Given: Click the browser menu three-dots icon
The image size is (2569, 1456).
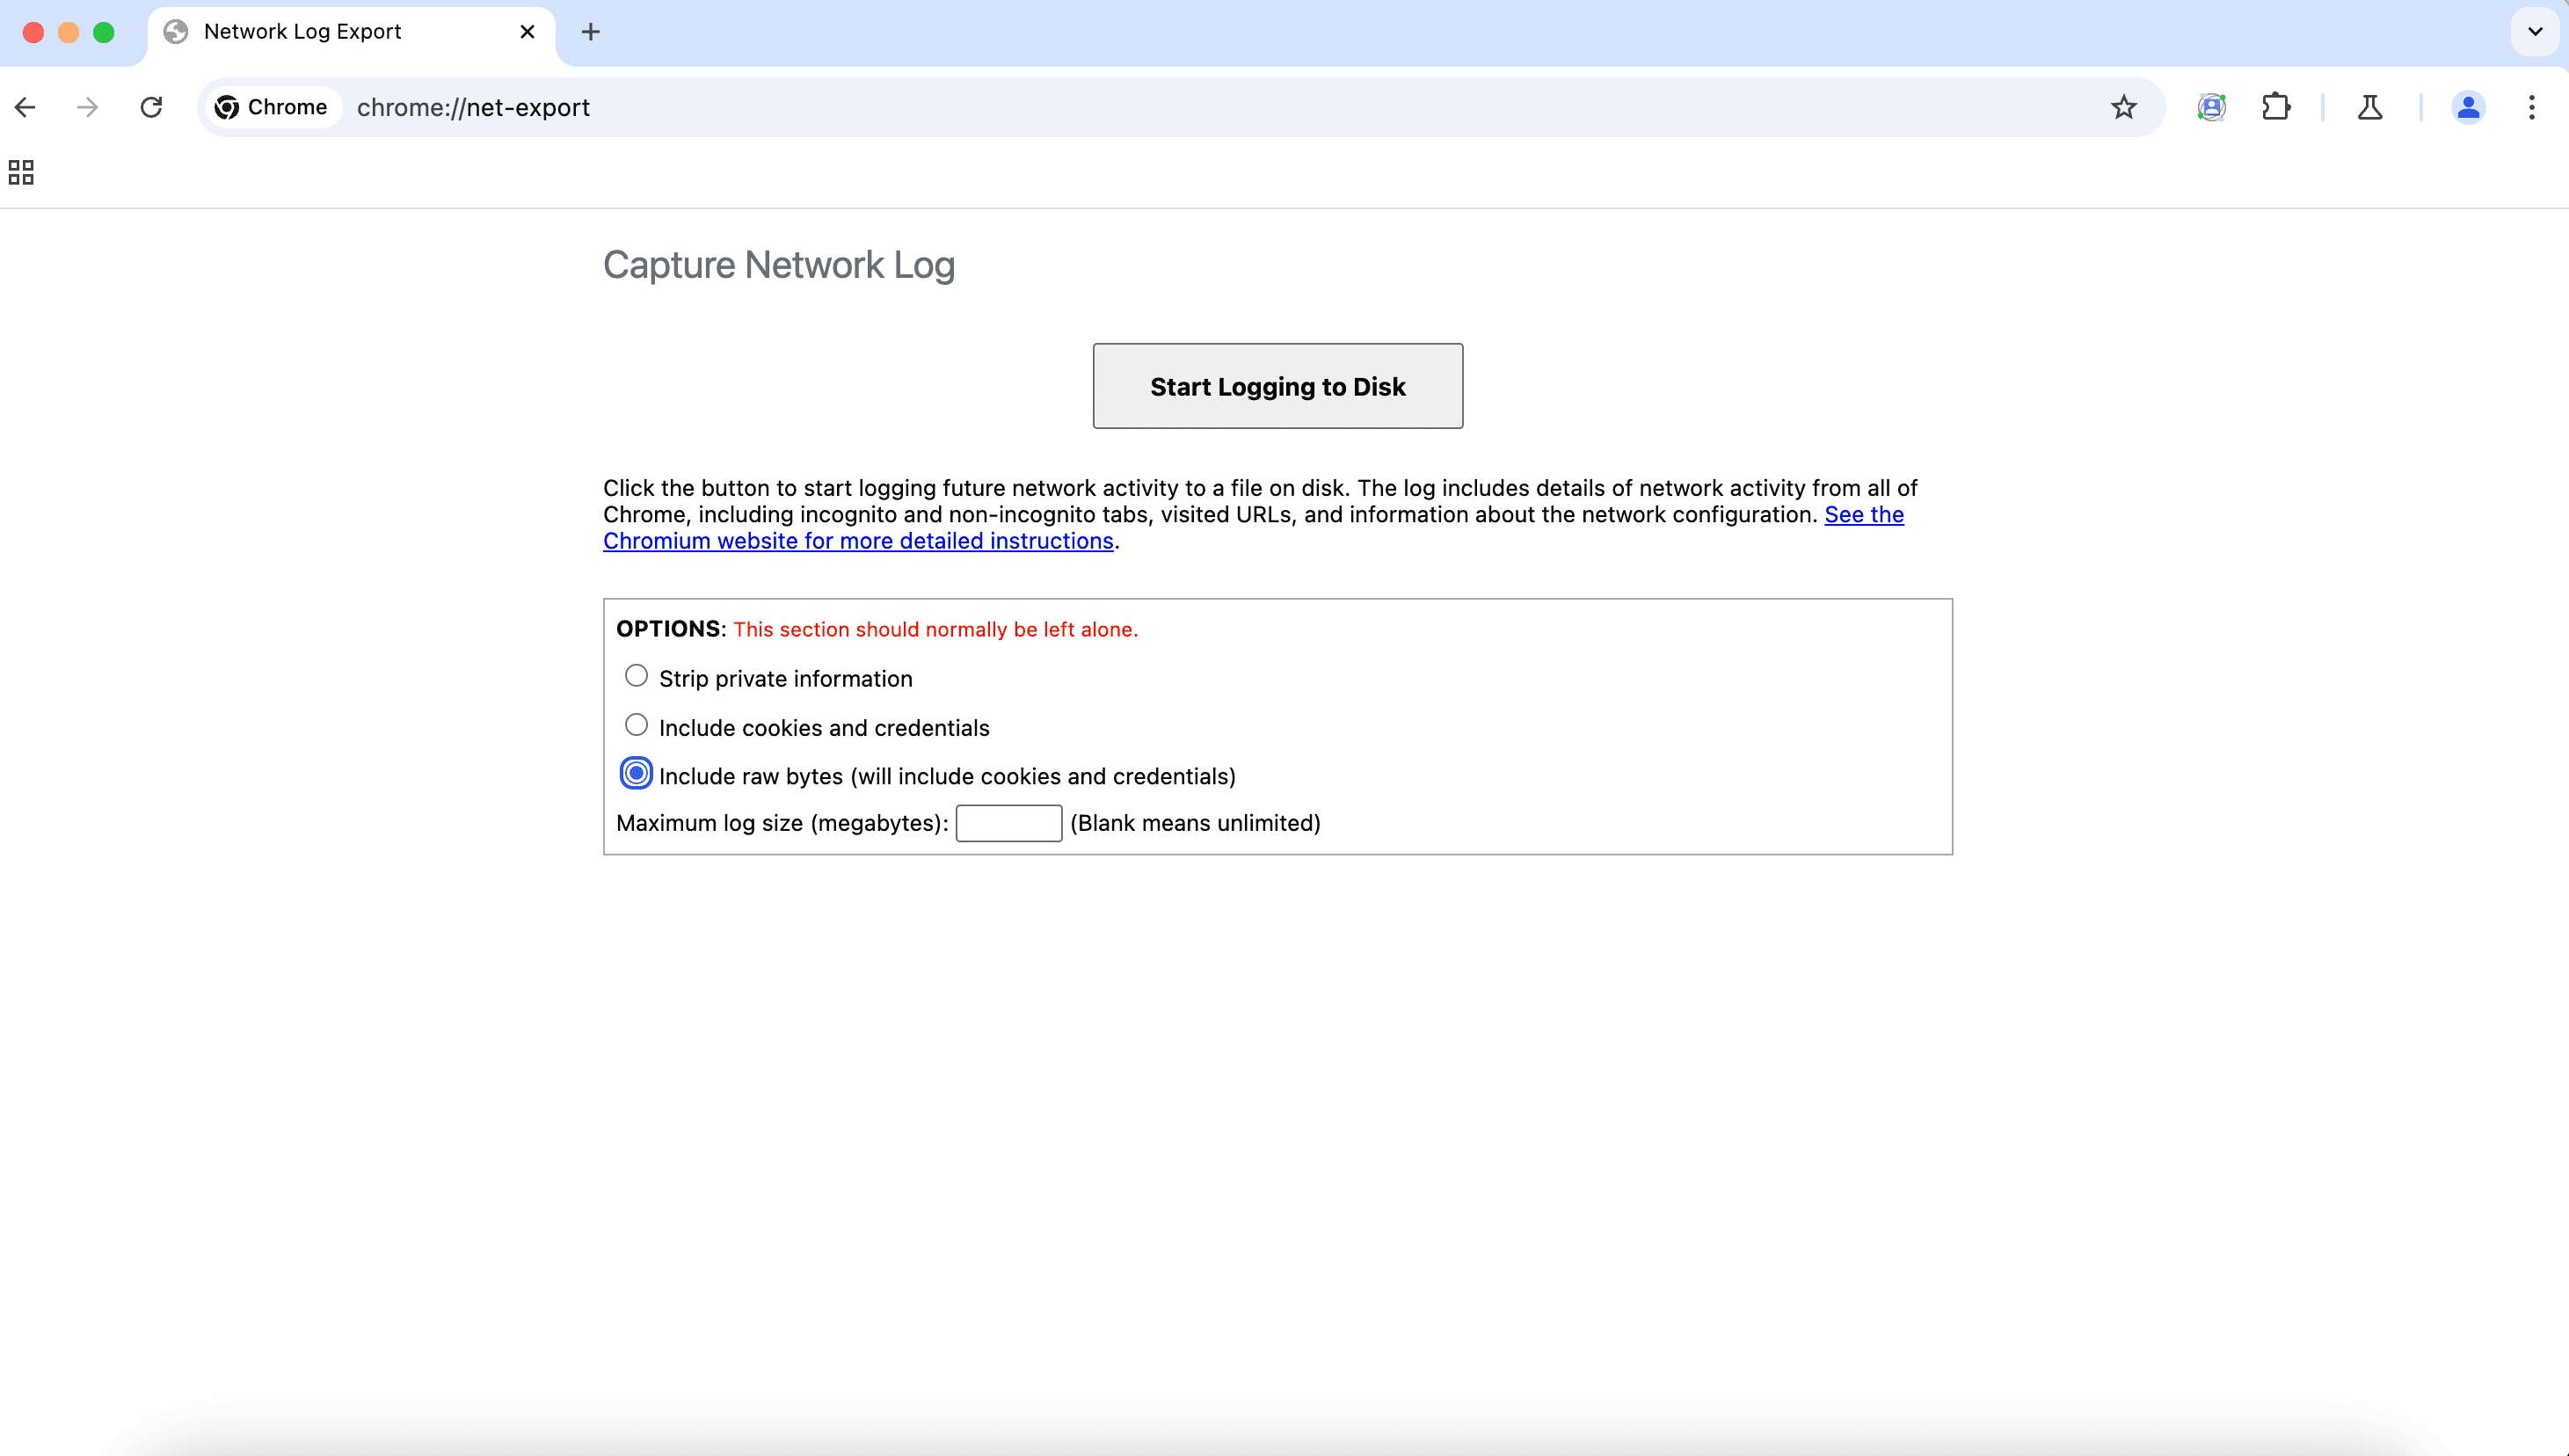Looking at the screenshot, I should (x=2532, y=107).
